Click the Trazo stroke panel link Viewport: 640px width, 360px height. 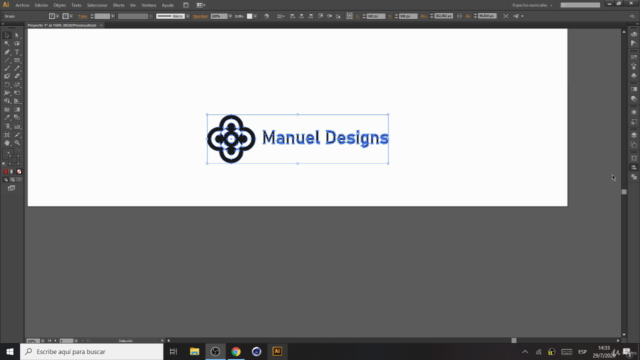coord(82,16)
